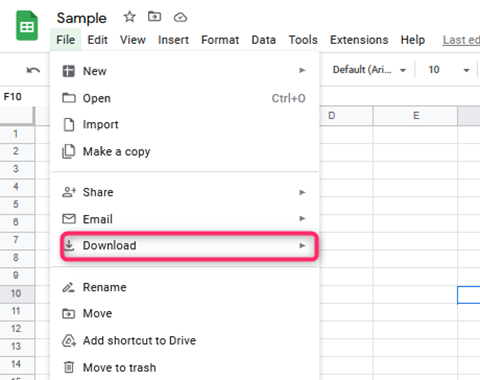The width and height of the screenshot is (480, 380).
Task: Open the Last edit history link
Action: tap(461, 40)
